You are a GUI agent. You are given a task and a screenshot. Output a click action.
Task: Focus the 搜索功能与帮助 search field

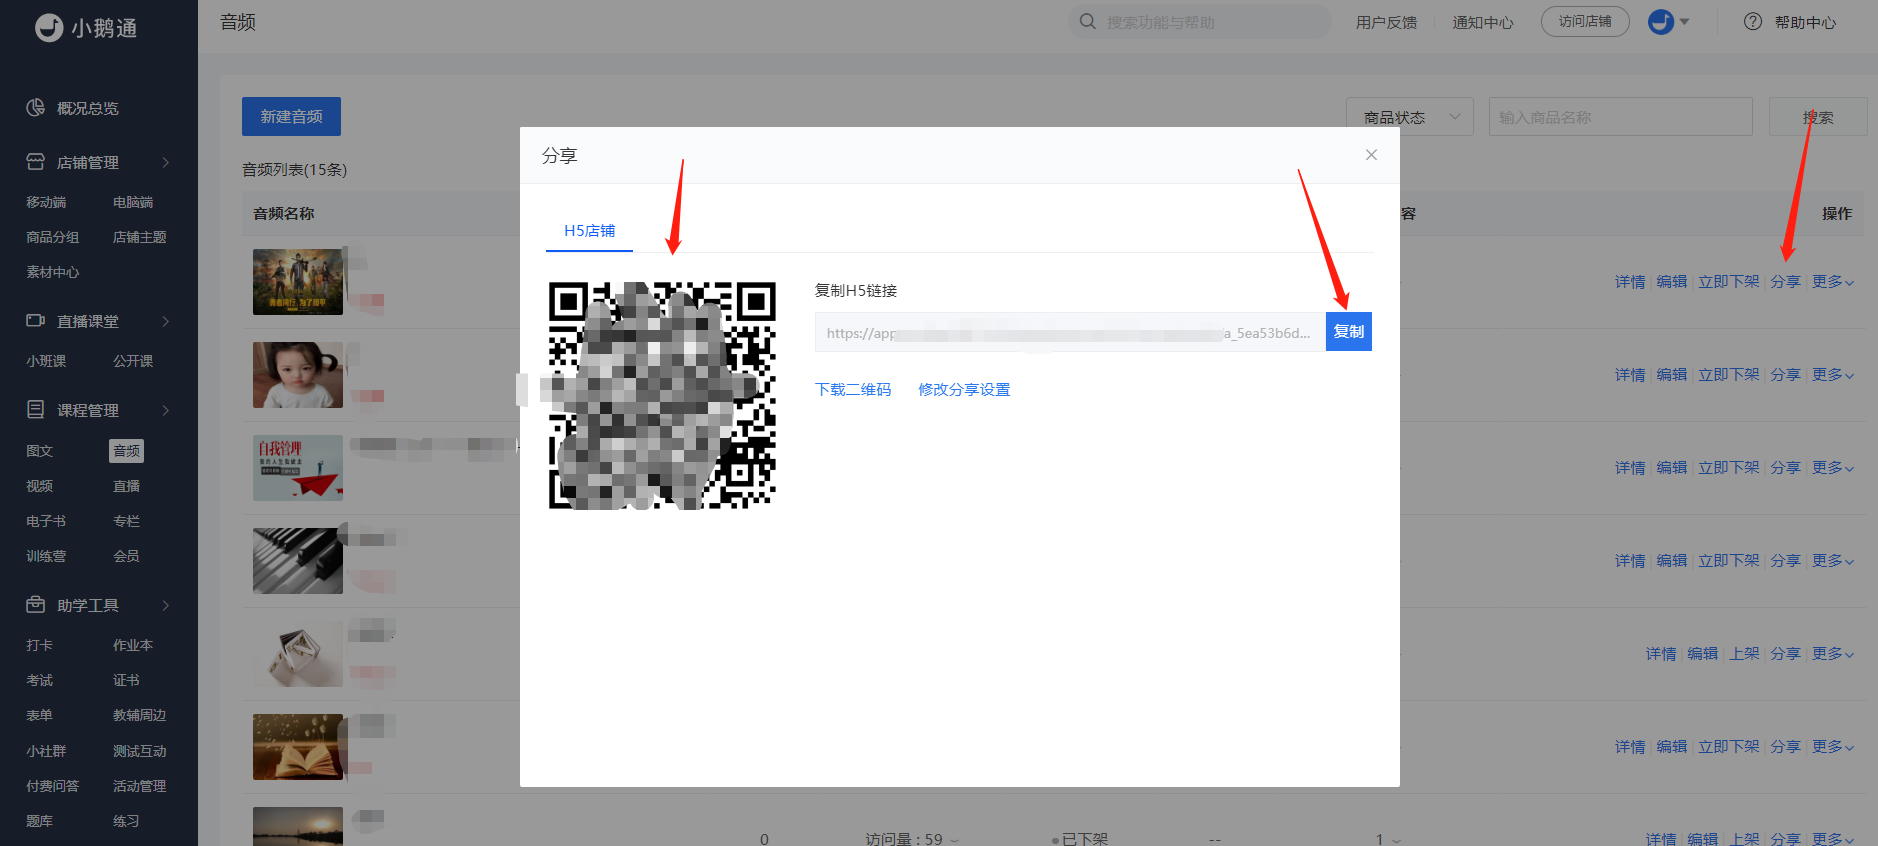(x=1200, y=21)
